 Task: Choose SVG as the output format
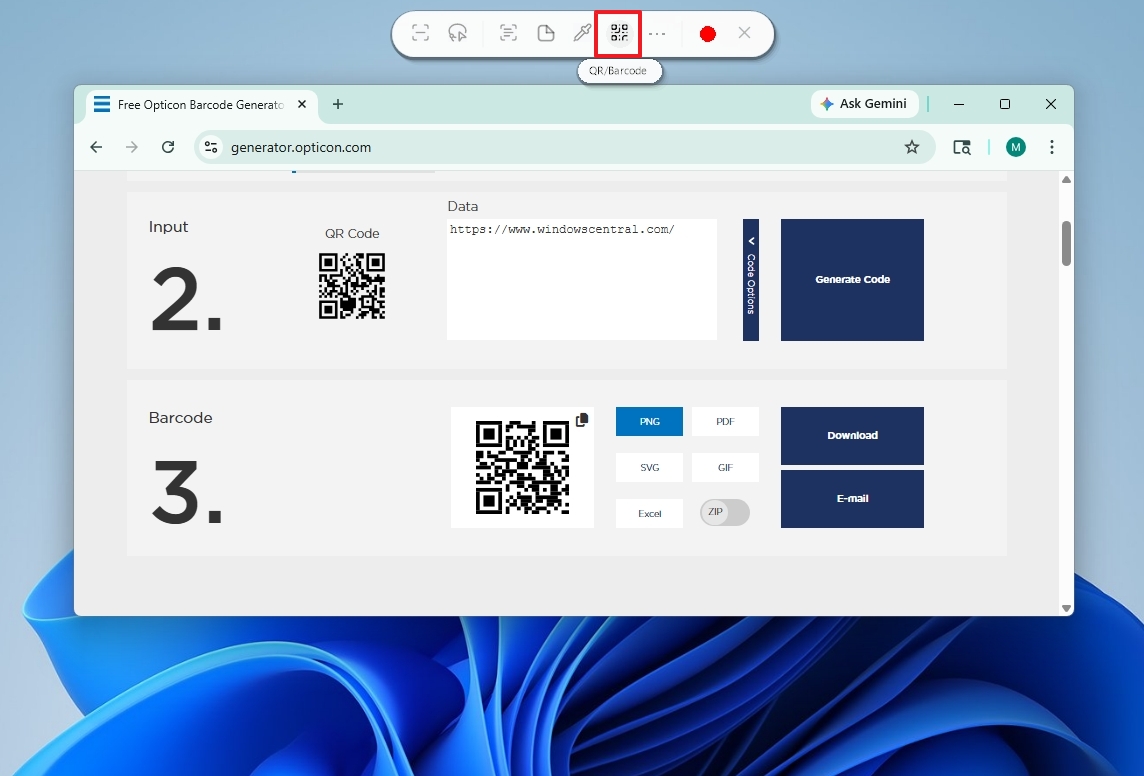coord(649,468)
